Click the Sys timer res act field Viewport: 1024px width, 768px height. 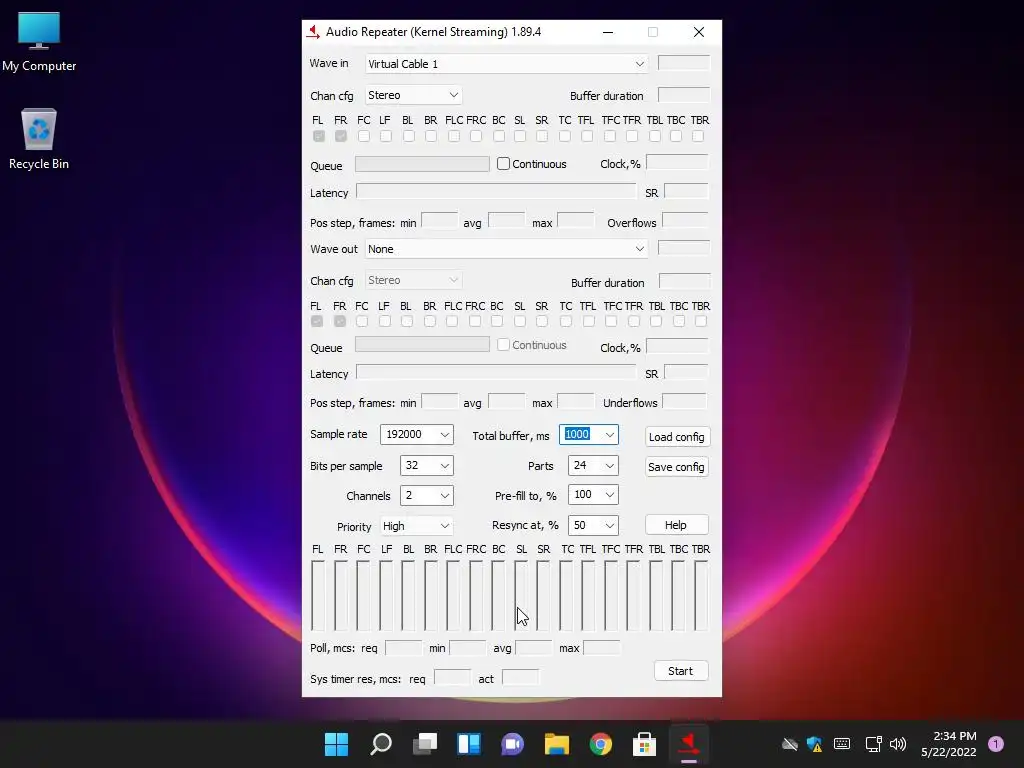point(520,677)
